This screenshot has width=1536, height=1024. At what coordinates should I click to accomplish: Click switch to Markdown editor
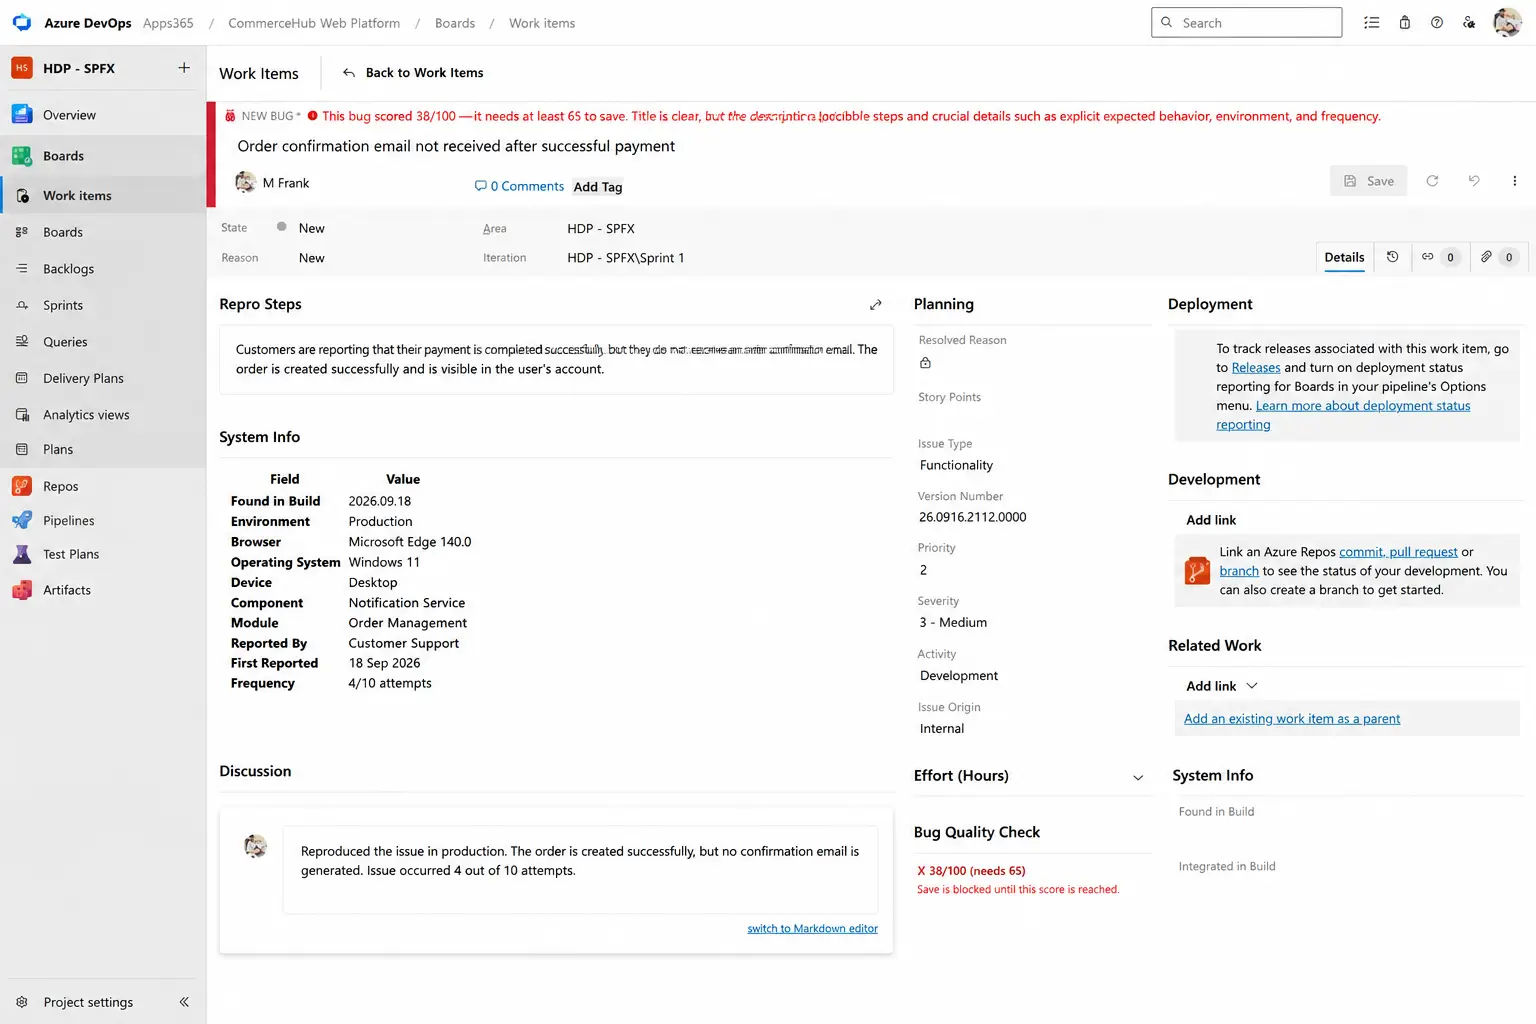(812, 929)
